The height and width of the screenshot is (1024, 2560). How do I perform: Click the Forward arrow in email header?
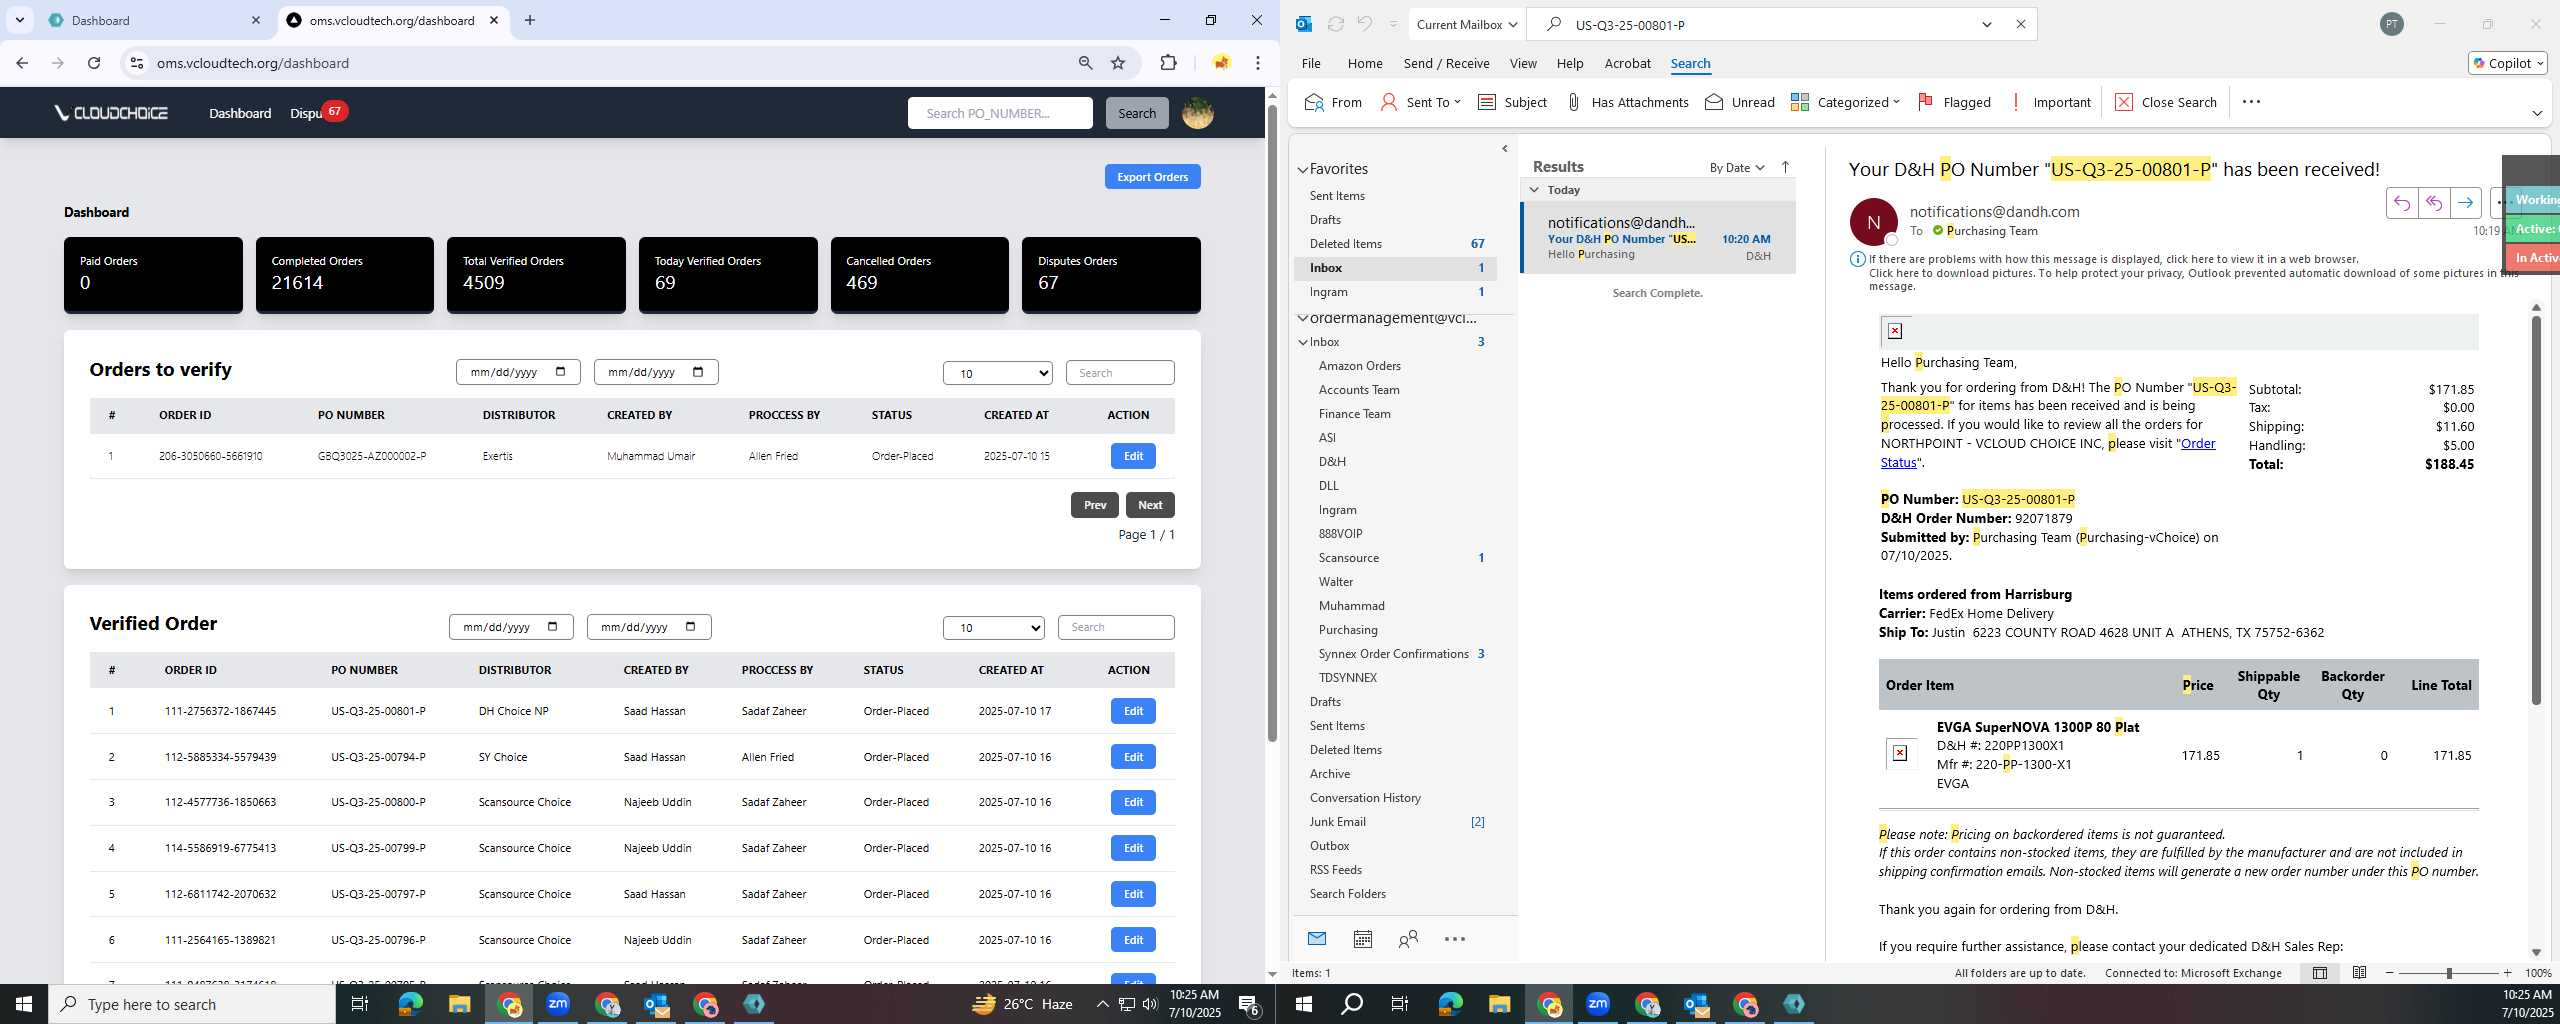[x=2465, y=203]
